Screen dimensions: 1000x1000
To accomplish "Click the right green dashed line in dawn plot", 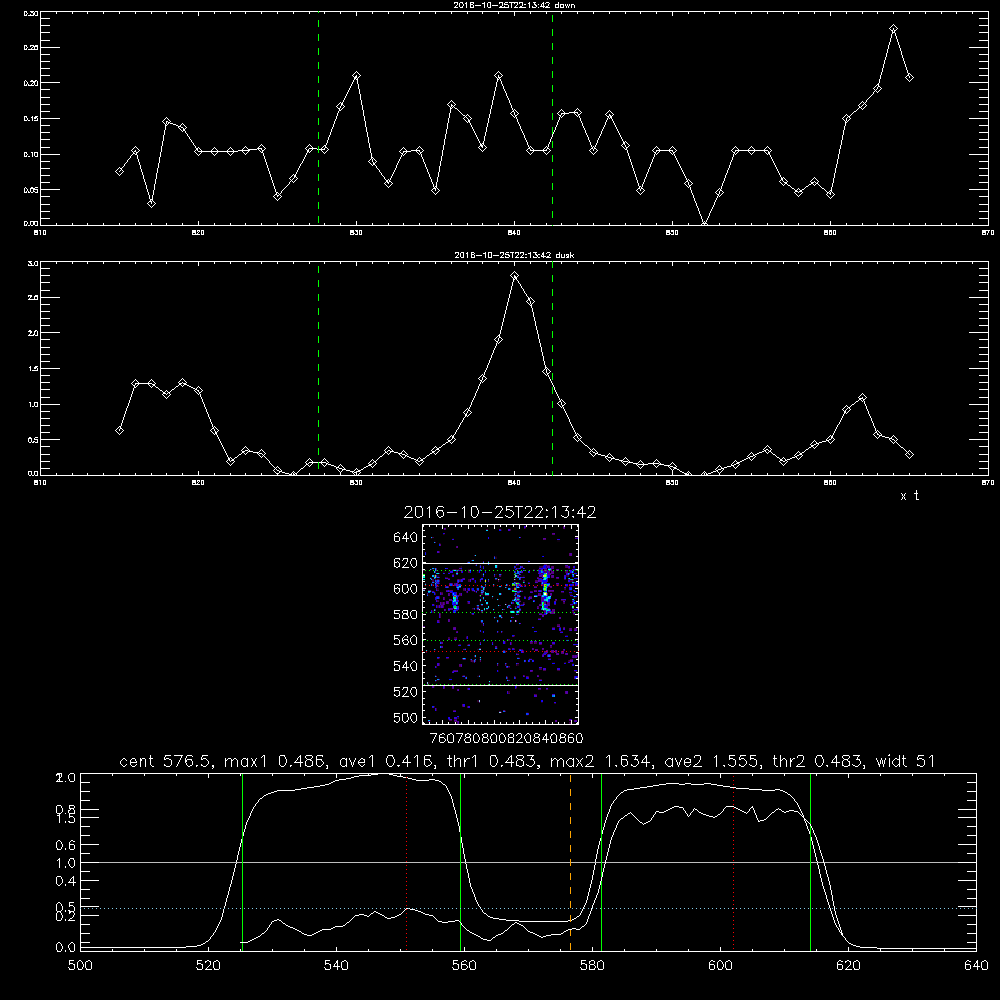I will tap(552, 118).
